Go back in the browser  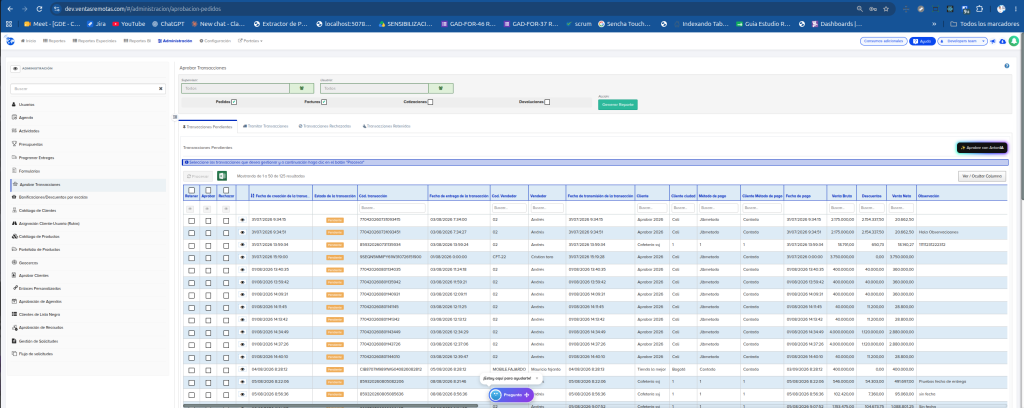(x=8, y=9)
